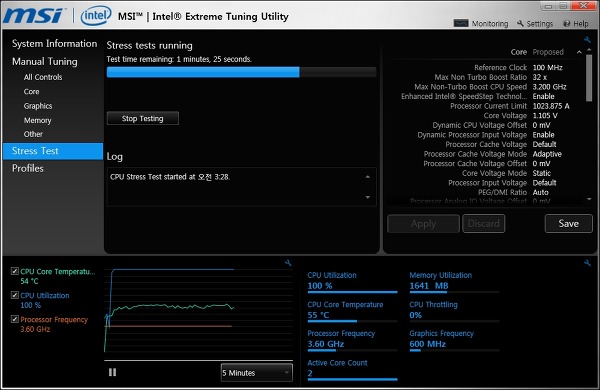
Task: Close the Extreme Tuning Utility window
Action: coord(584,5)
